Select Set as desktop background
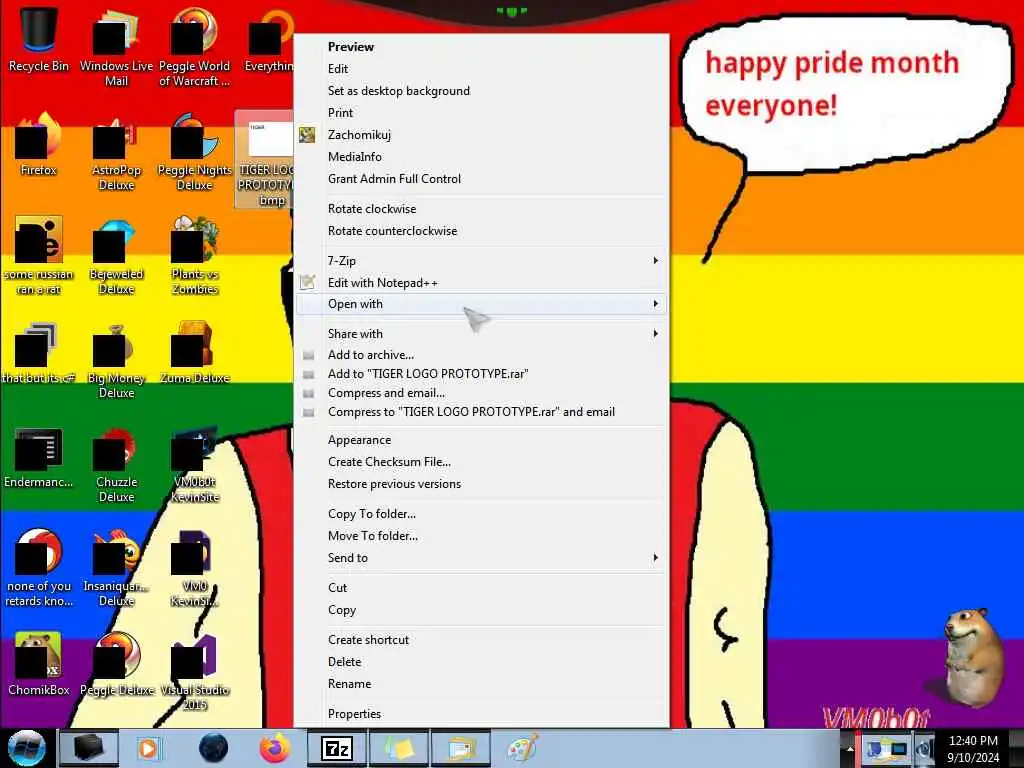The width and height of the screenshot is (1024, 768). (x=481, y=91)
